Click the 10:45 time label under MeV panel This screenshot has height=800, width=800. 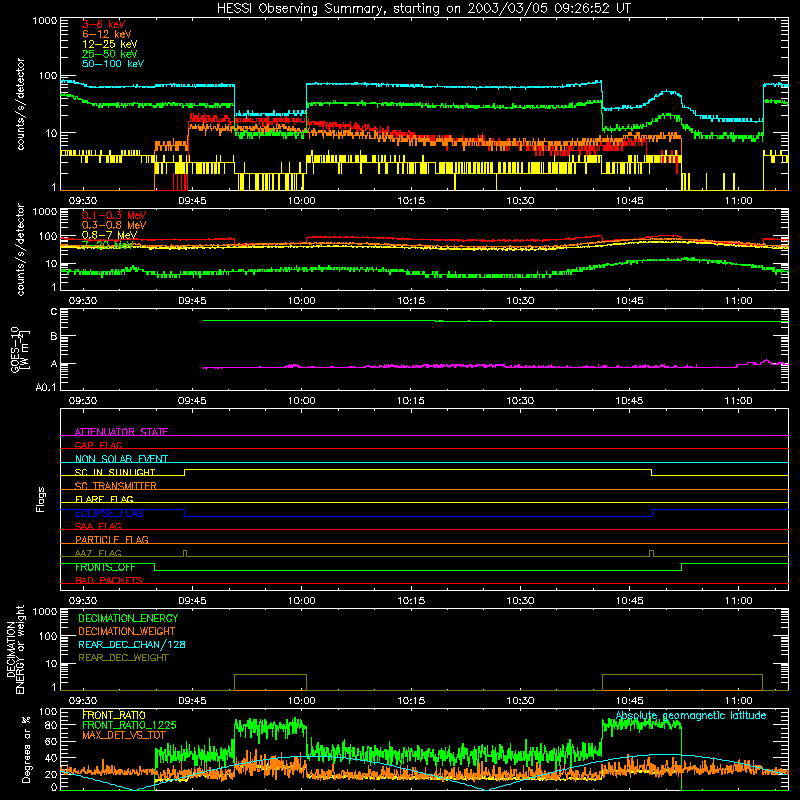(x=629, y=301)
